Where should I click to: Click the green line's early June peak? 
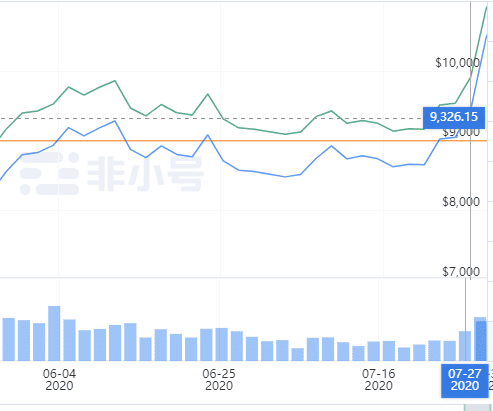[115, 81]
